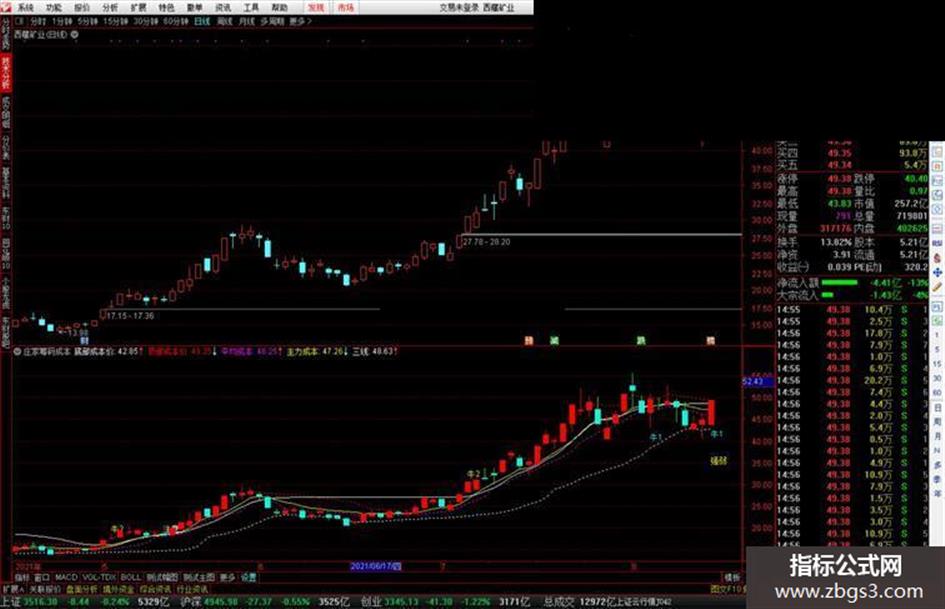Open the round settings icon of 庄家筹码成本 indicator
Viewport: 945px width, 609px height.
click(18, 351)
